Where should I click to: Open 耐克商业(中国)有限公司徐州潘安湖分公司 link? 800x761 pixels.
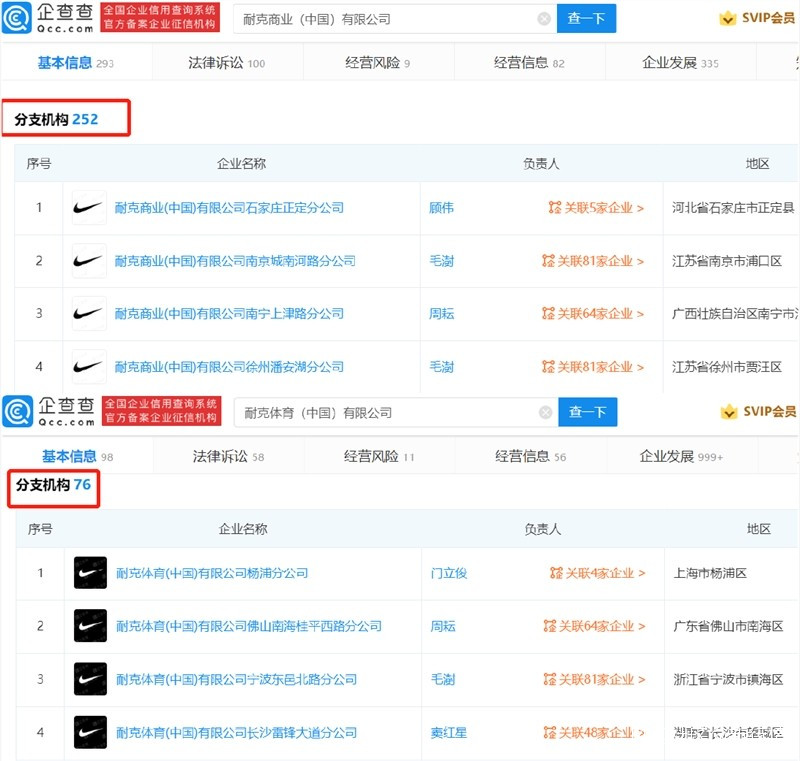[229, 366]
